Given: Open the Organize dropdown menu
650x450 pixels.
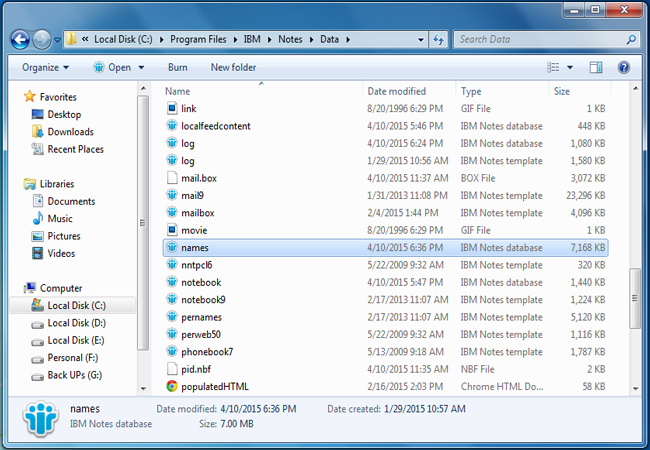Looking at the screenshot, I should tap(46, 67).
